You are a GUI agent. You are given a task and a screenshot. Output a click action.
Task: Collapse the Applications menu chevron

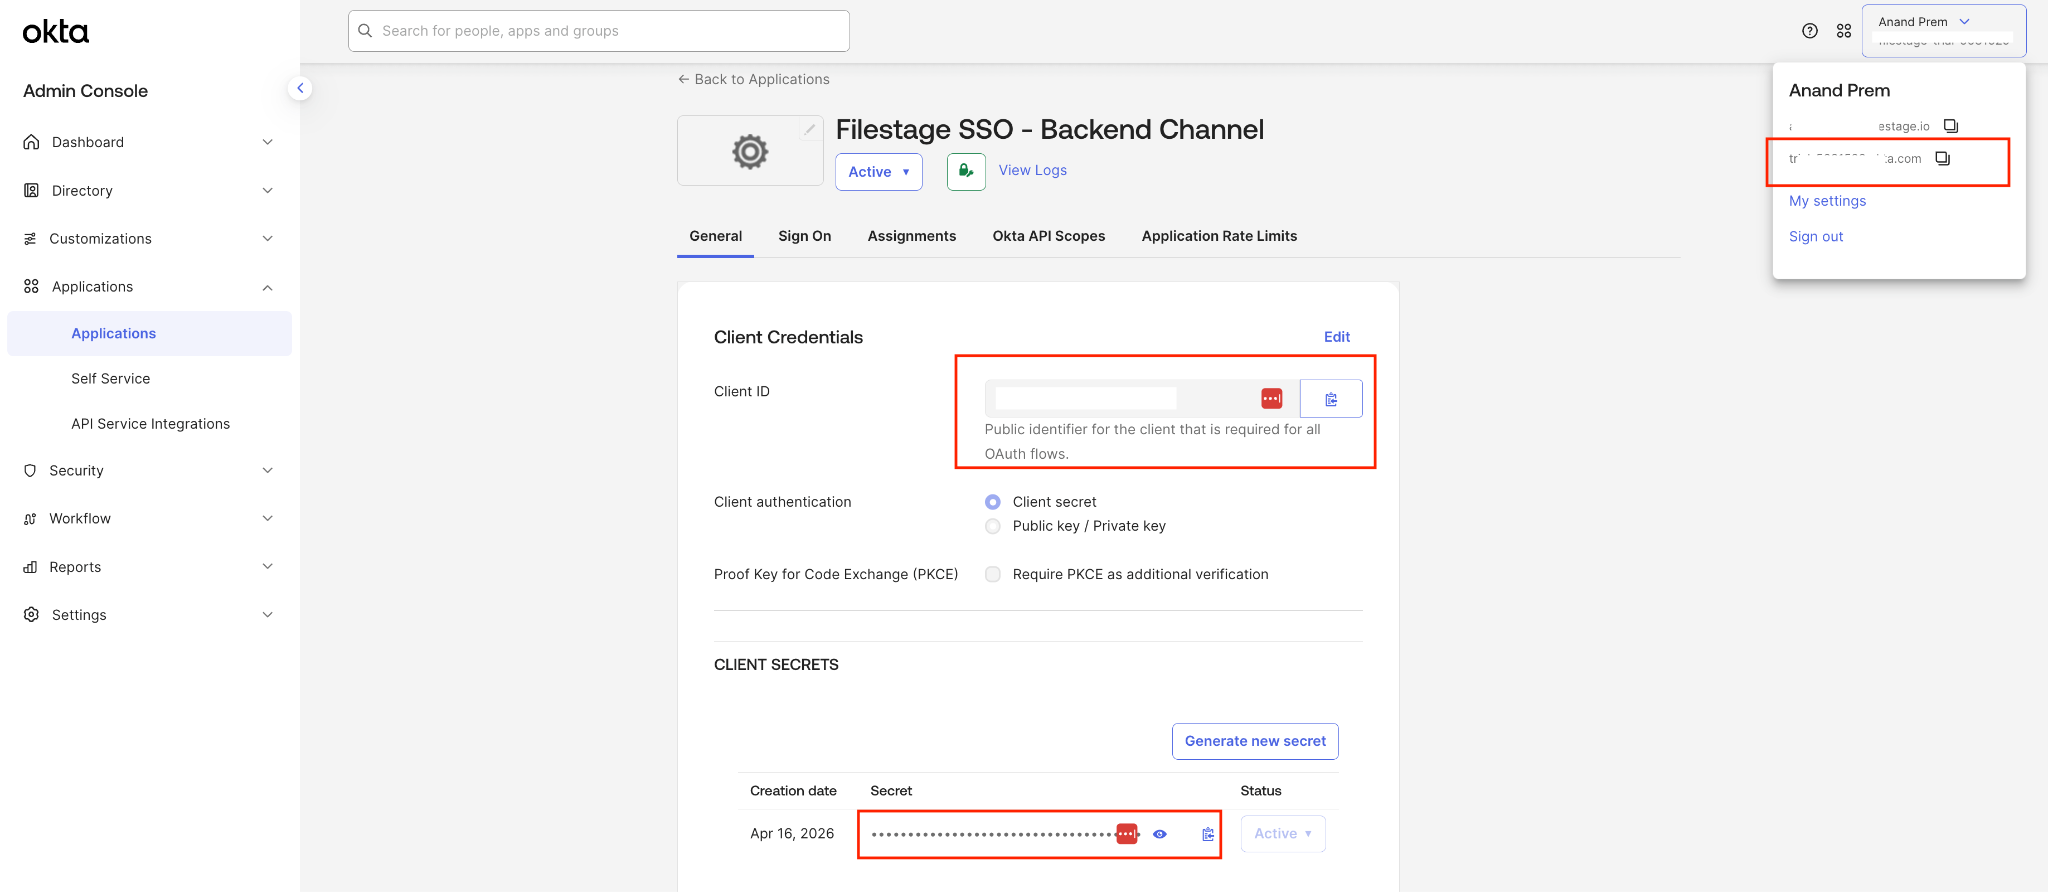coord(267,287)
